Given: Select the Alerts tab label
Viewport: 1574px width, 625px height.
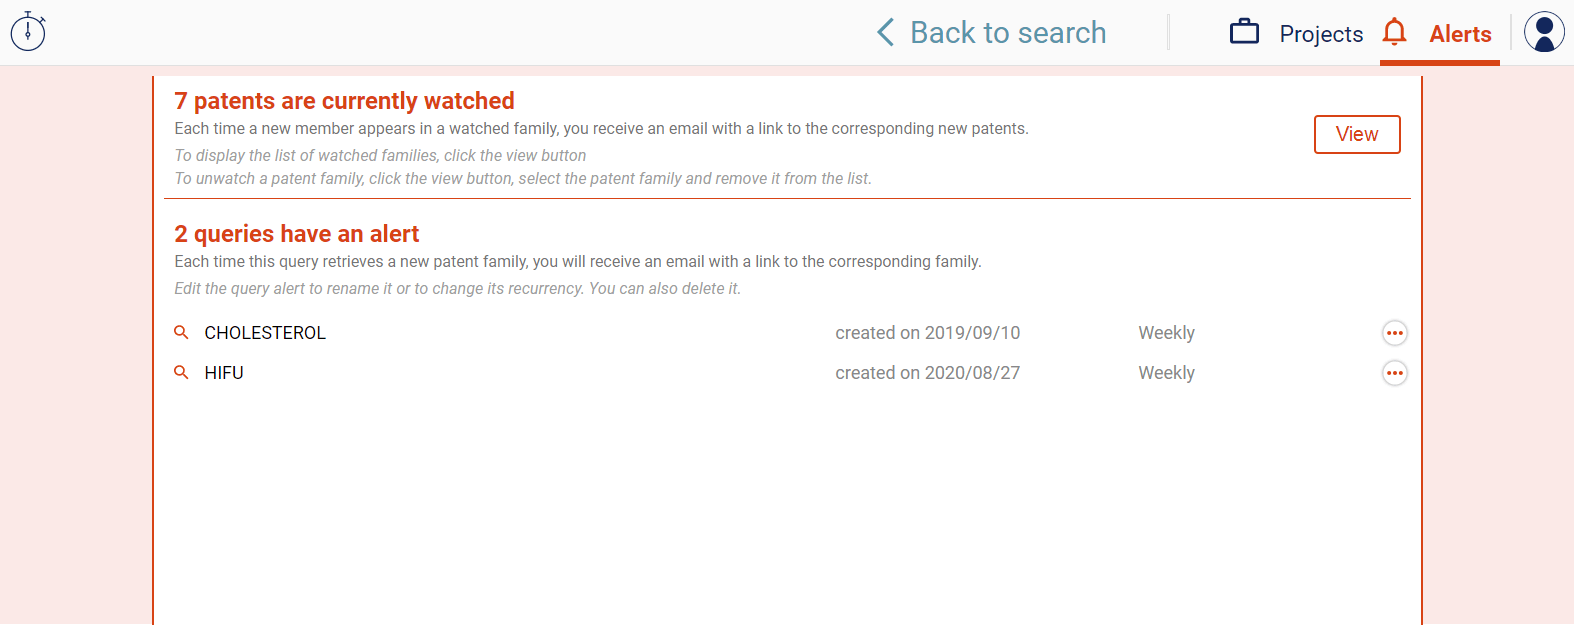Looking at the screenshot, I should [1460, 34].
